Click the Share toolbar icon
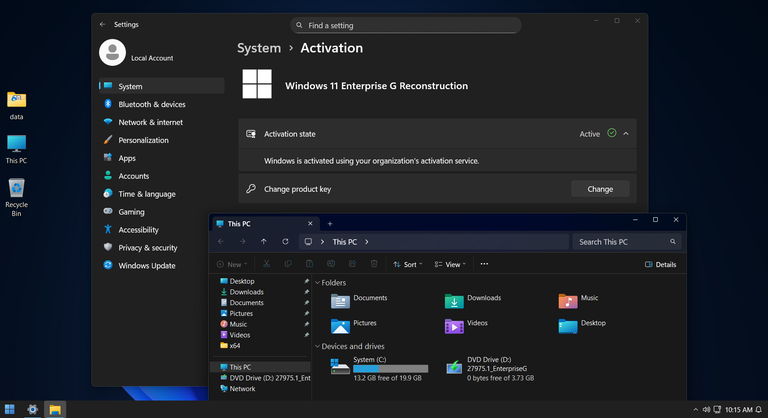Viewport: 768px width, 418px height. point(352,264)
